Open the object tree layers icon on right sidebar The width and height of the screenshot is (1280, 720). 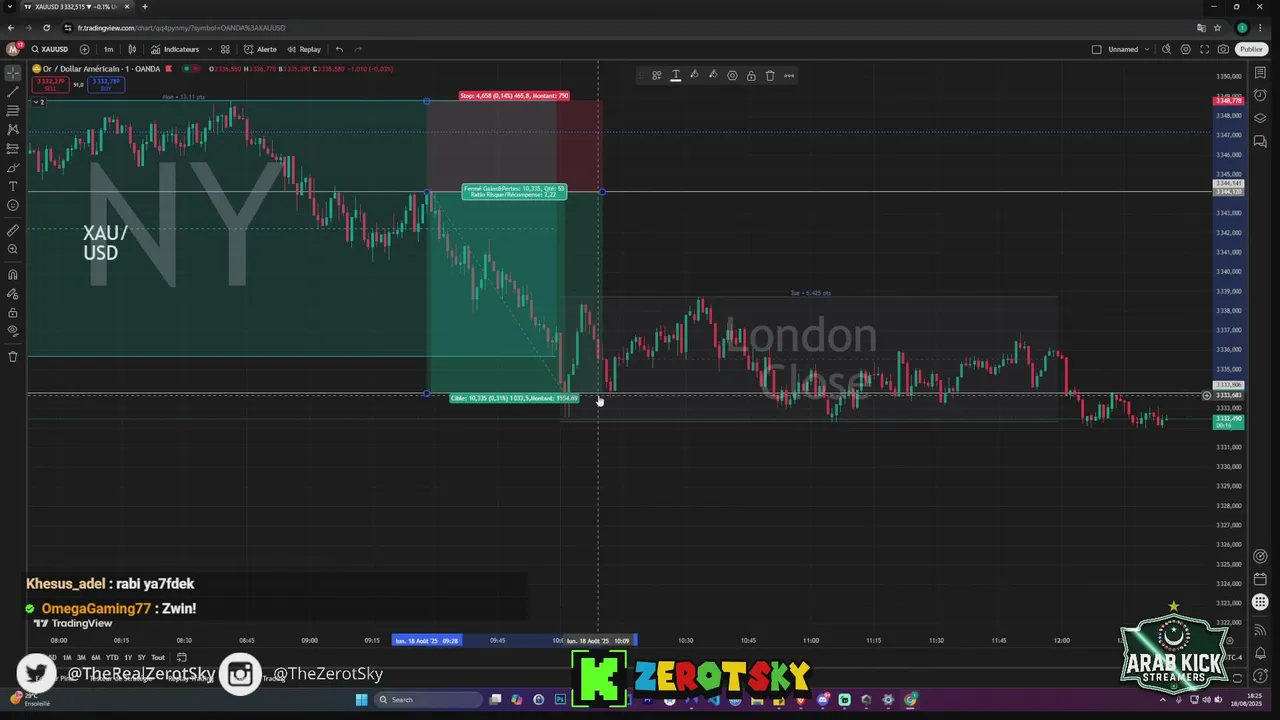click(x=1260, y=118)
